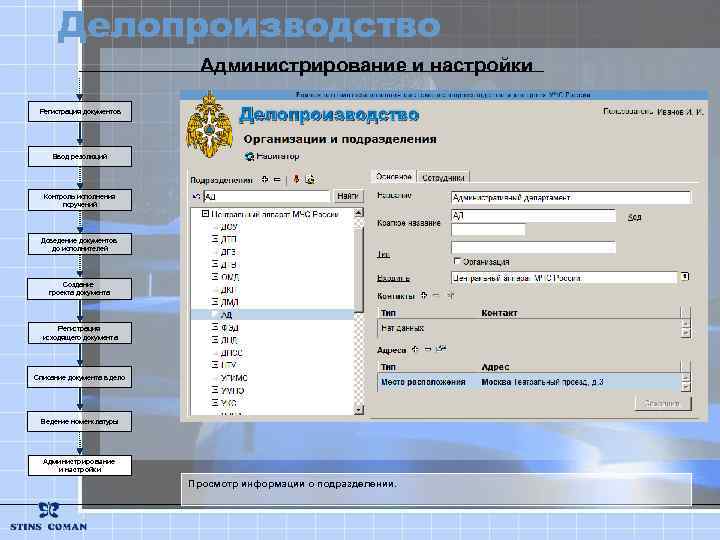Click the Место расположения address row
Image resolution: width=720 pixels, height=540 pixels.
(x=529, y=382)
